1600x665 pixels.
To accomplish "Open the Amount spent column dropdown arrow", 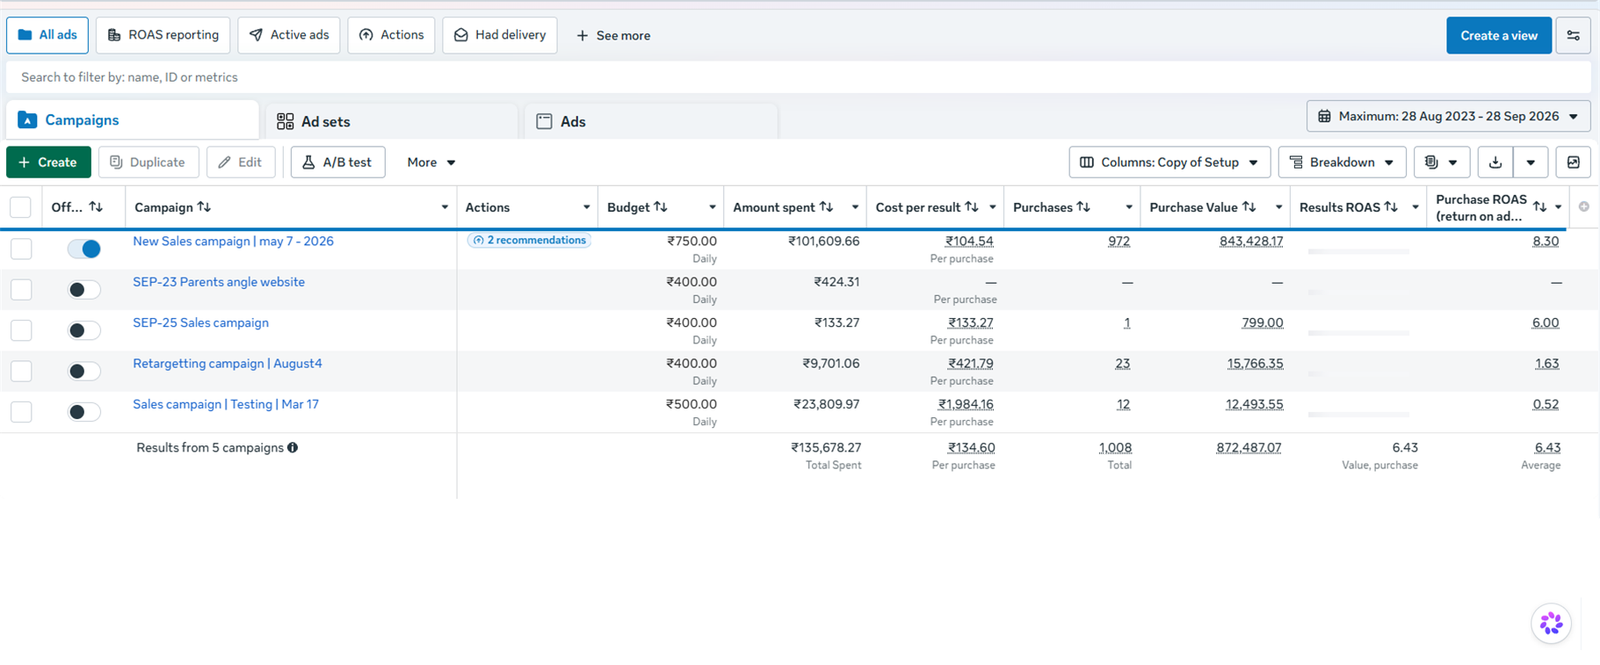I will pos(855,207).
